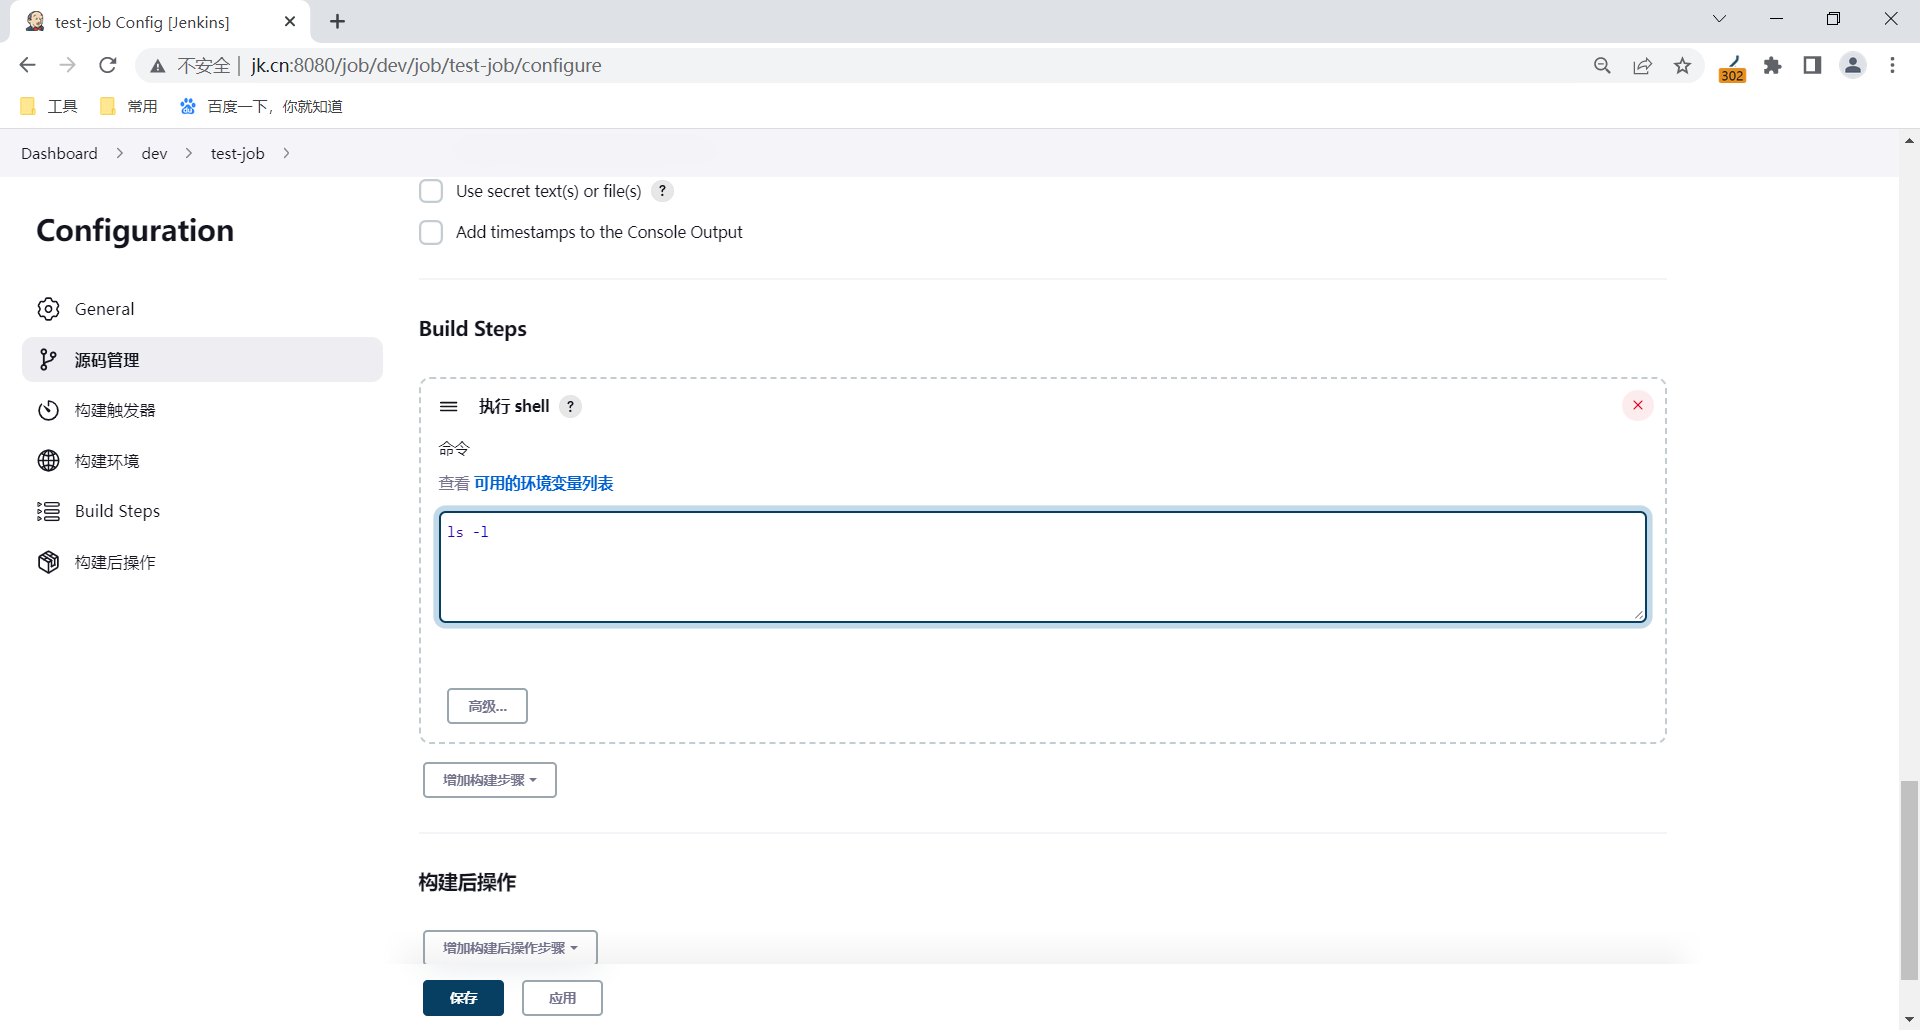Open the Extensions puzzle menu
This screenshot has height=1030, width=1920.
coord(1773,65)
